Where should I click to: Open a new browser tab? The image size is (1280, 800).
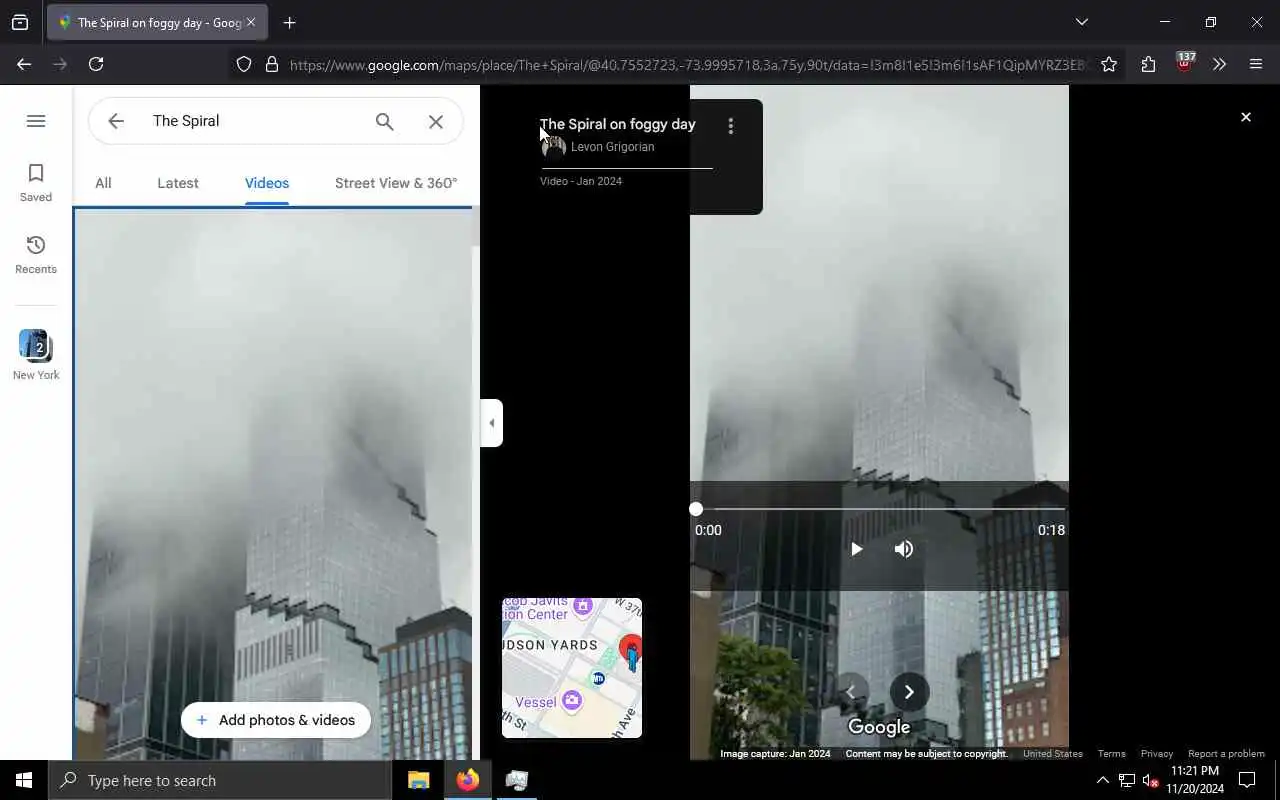(x=290, y=22)
